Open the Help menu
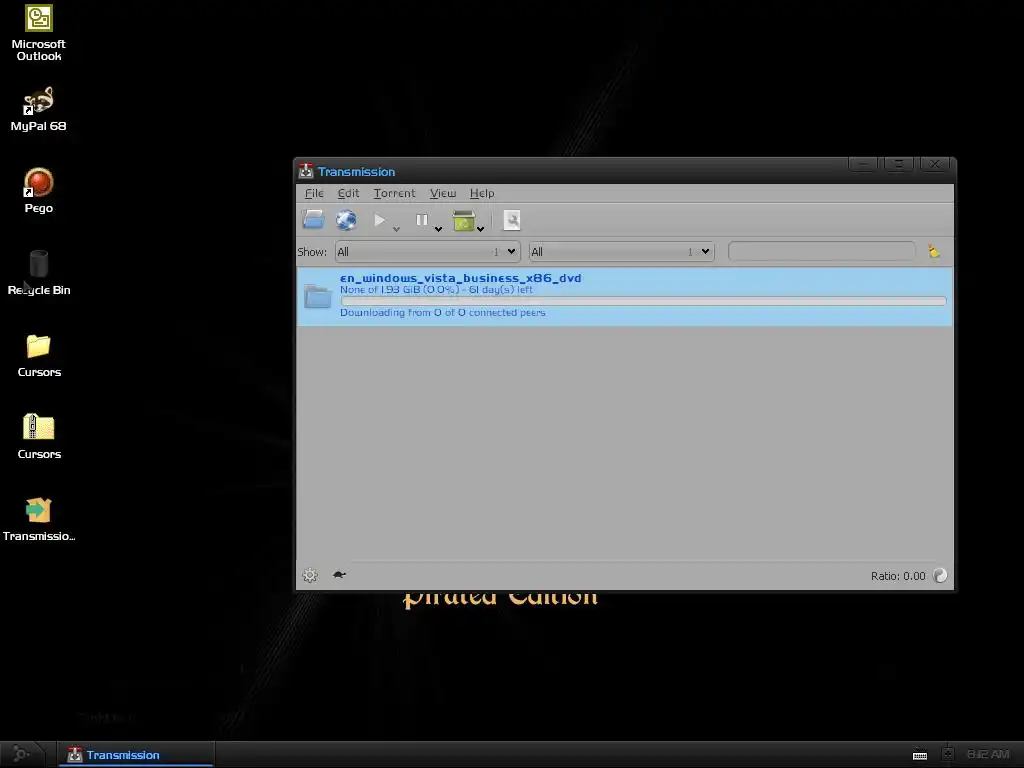Image resolution: width=1024 pixels, height=768 pixels. click(x=482, y=193)
